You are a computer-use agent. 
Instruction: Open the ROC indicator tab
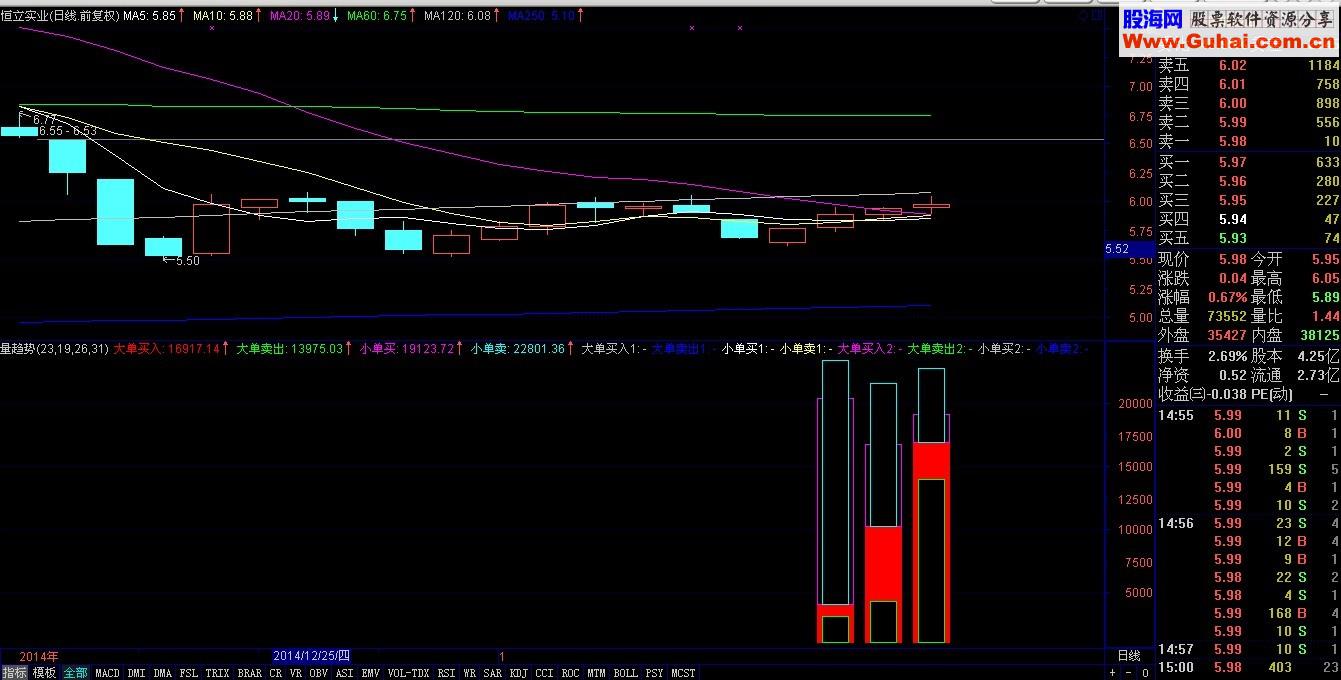click(x=571, y=673)
